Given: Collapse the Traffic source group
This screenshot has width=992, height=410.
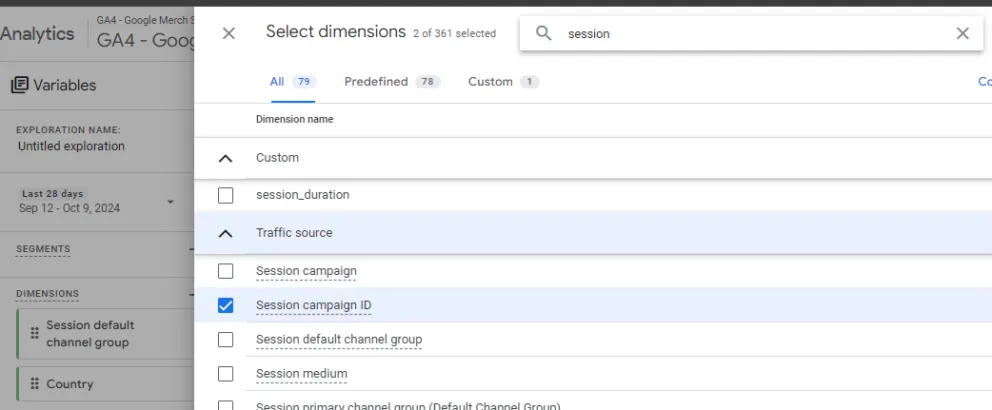Looking at the screenshot, I should 226,233.
